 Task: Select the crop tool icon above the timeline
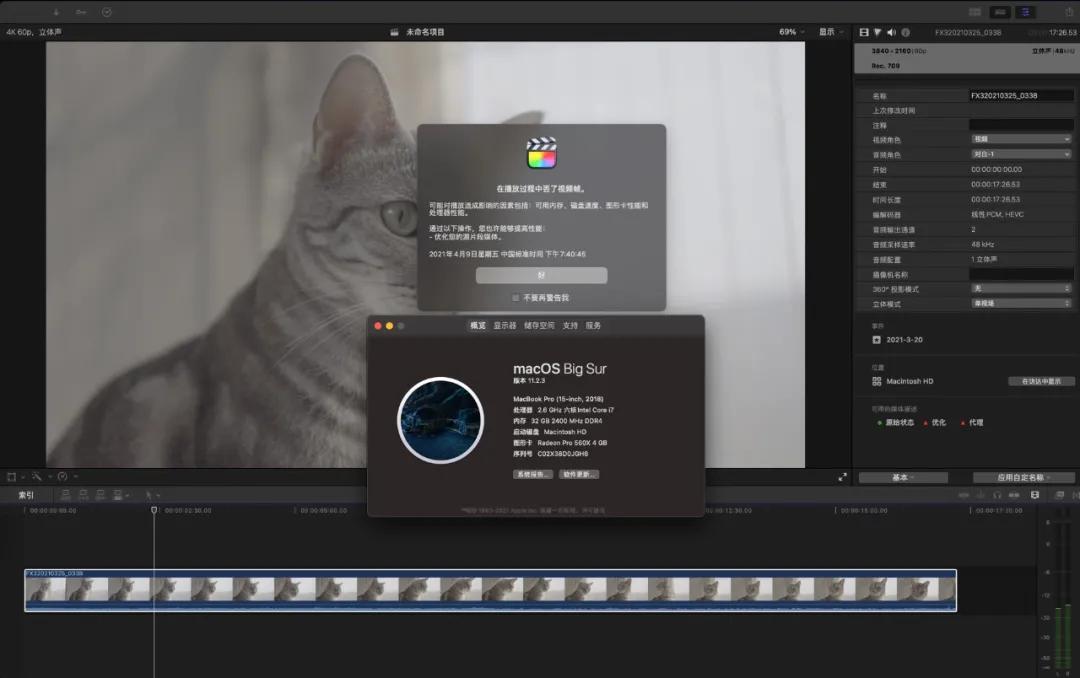pyautogui.click(x=12, y=477)
